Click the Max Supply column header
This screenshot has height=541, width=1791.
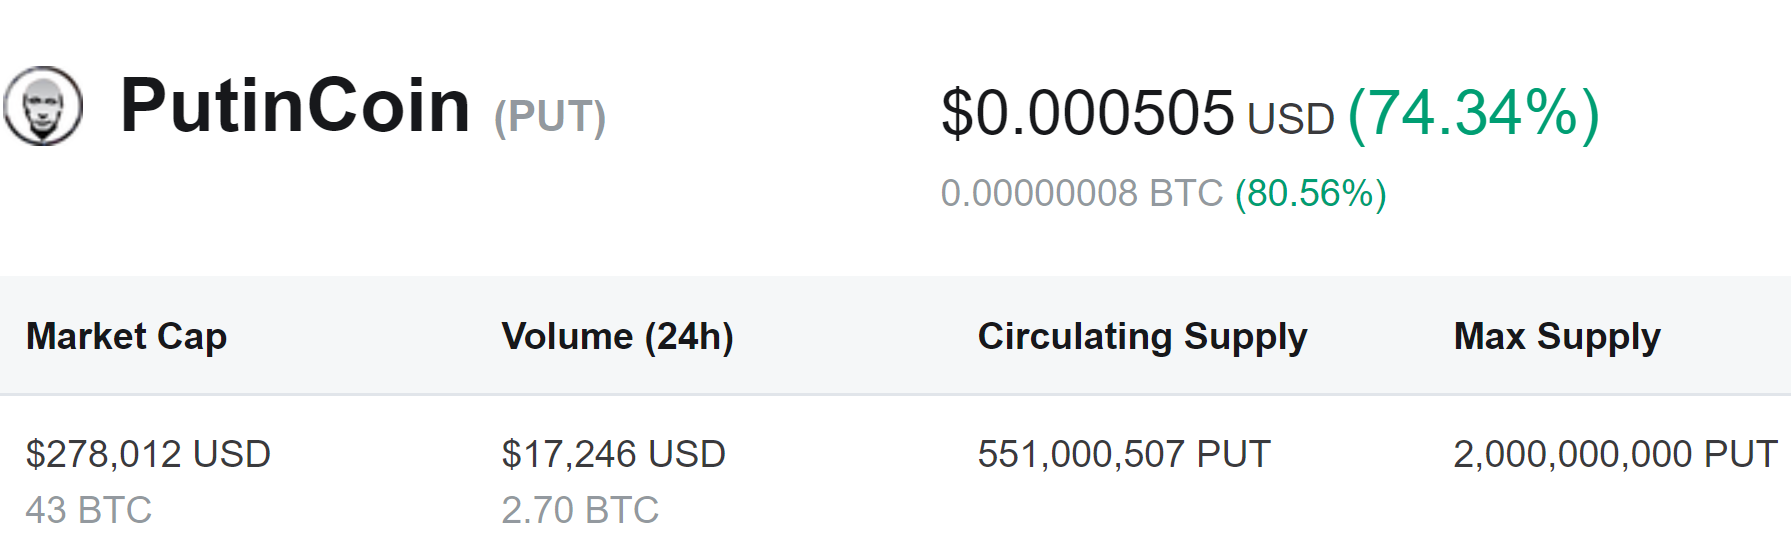[x=1557, y=337]
